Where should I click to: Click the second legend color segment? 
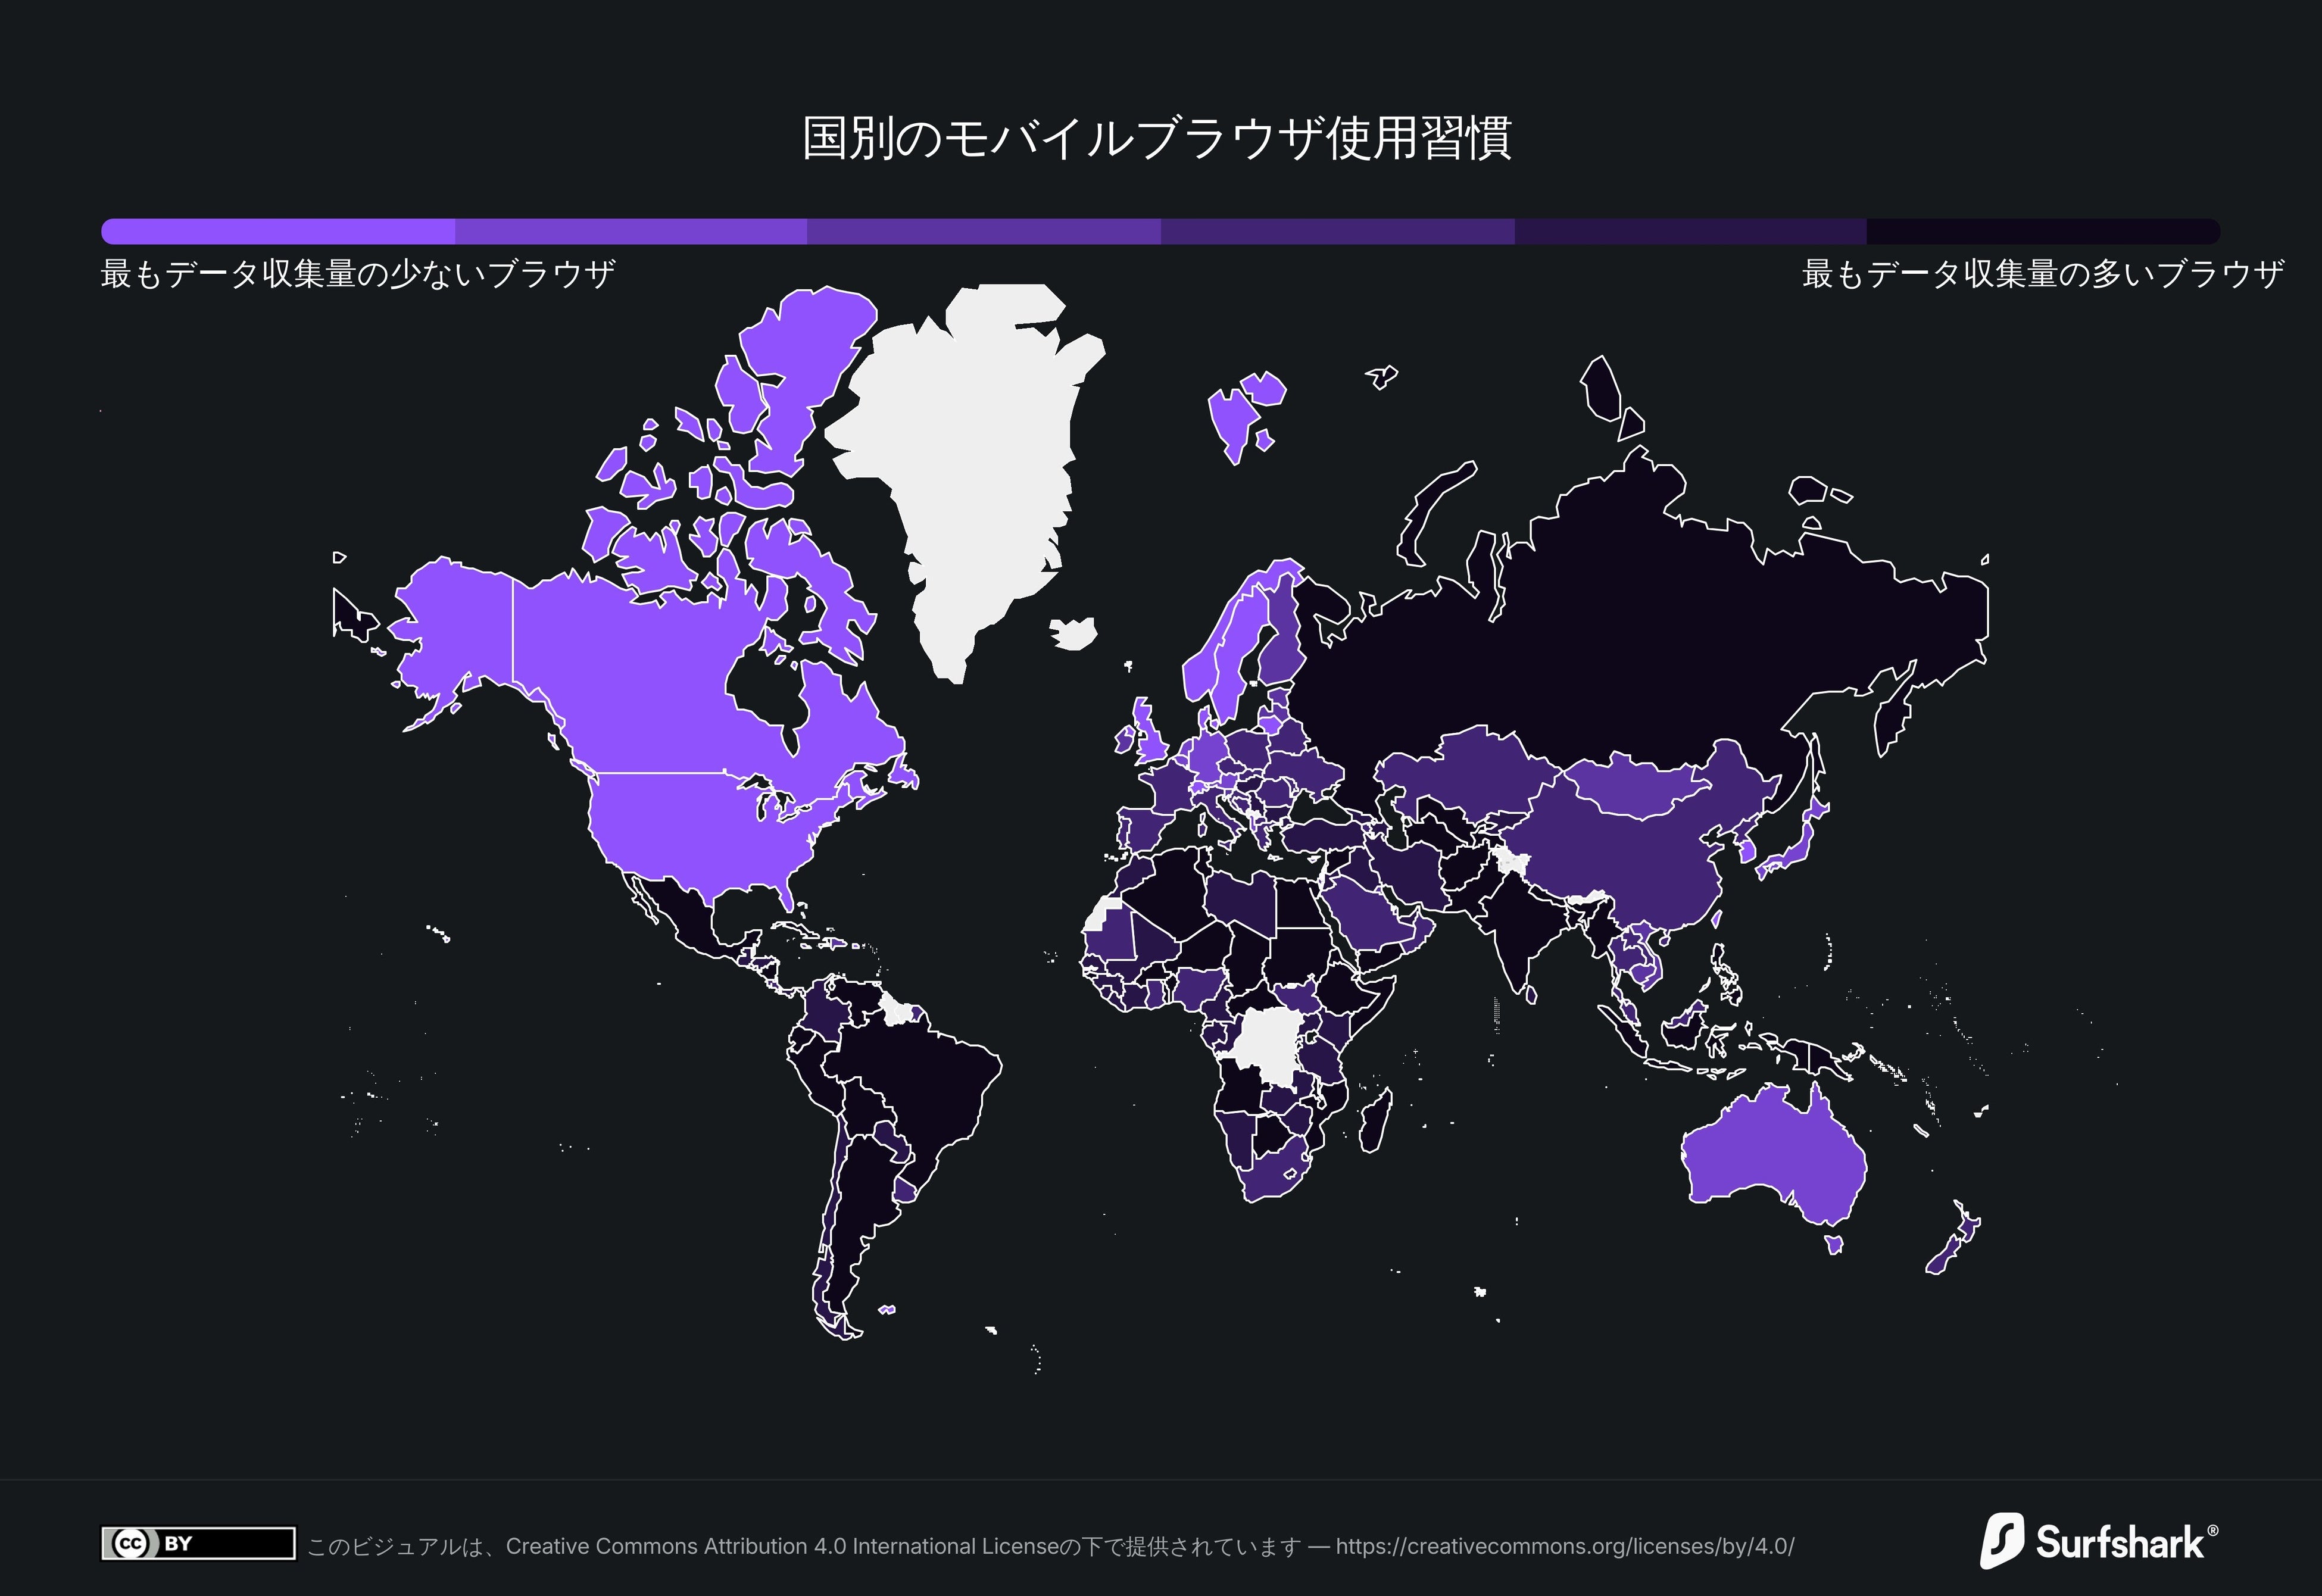coord(631,231)
